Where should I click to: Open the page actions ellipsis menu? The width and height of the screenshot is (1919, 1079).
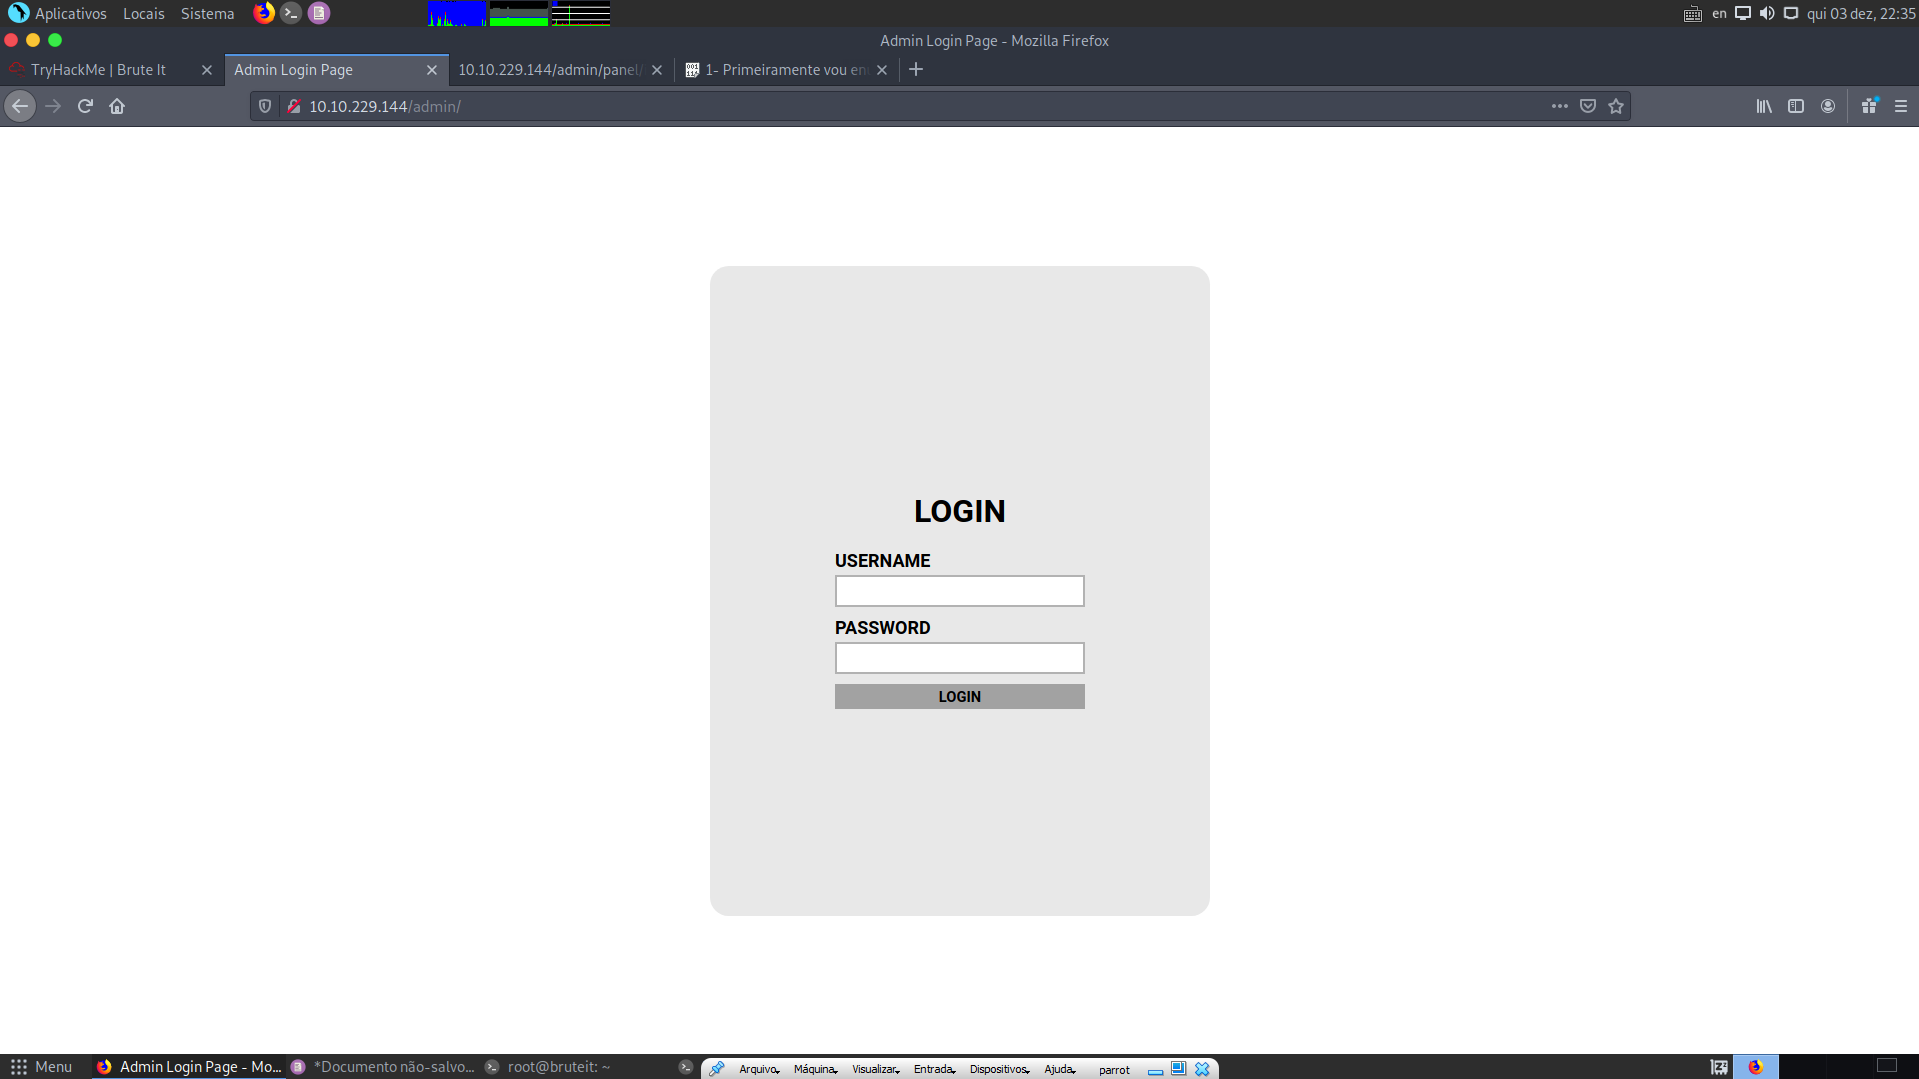(x=1559, y=105)
